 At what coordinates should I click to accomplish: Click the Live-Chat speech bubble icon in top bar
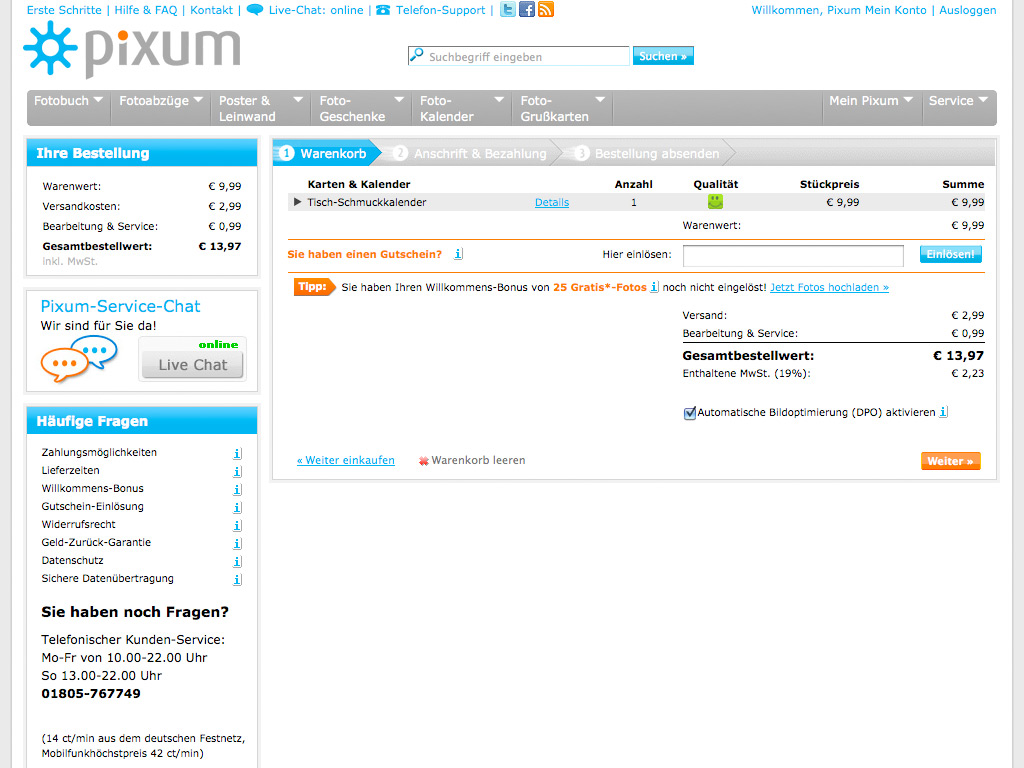pyautogui.click(x=255, y=10)
